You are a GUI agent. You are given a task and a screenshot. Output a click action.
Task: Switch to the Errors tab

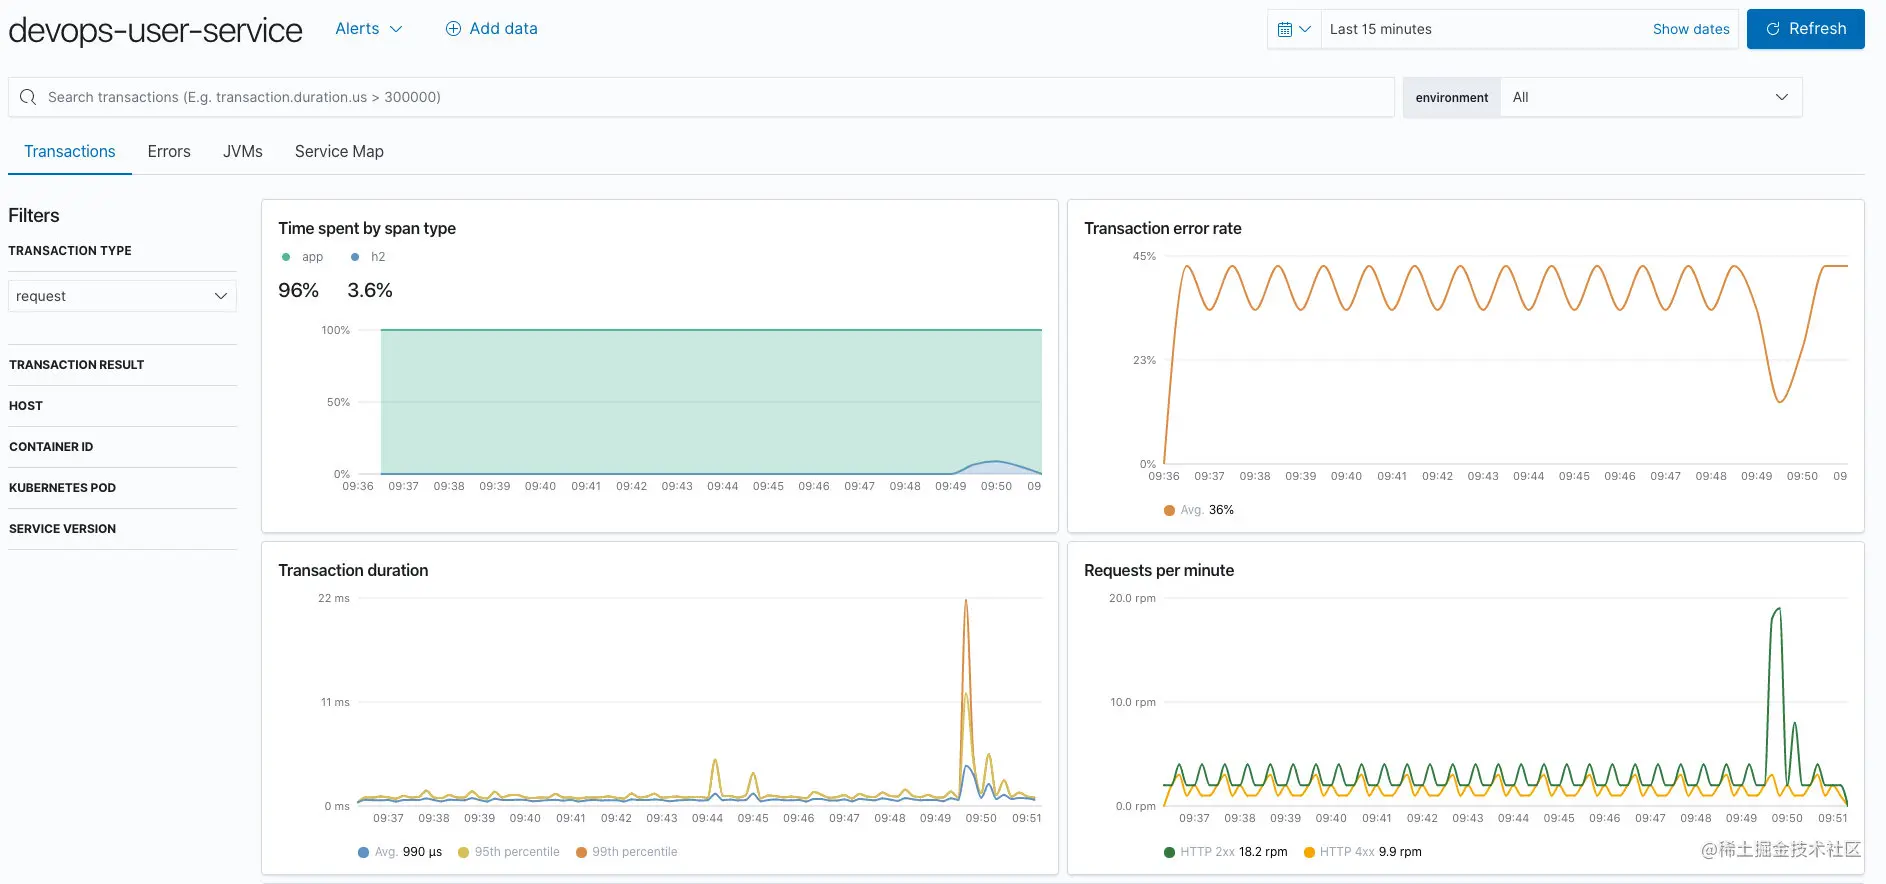tap(169, 152)
